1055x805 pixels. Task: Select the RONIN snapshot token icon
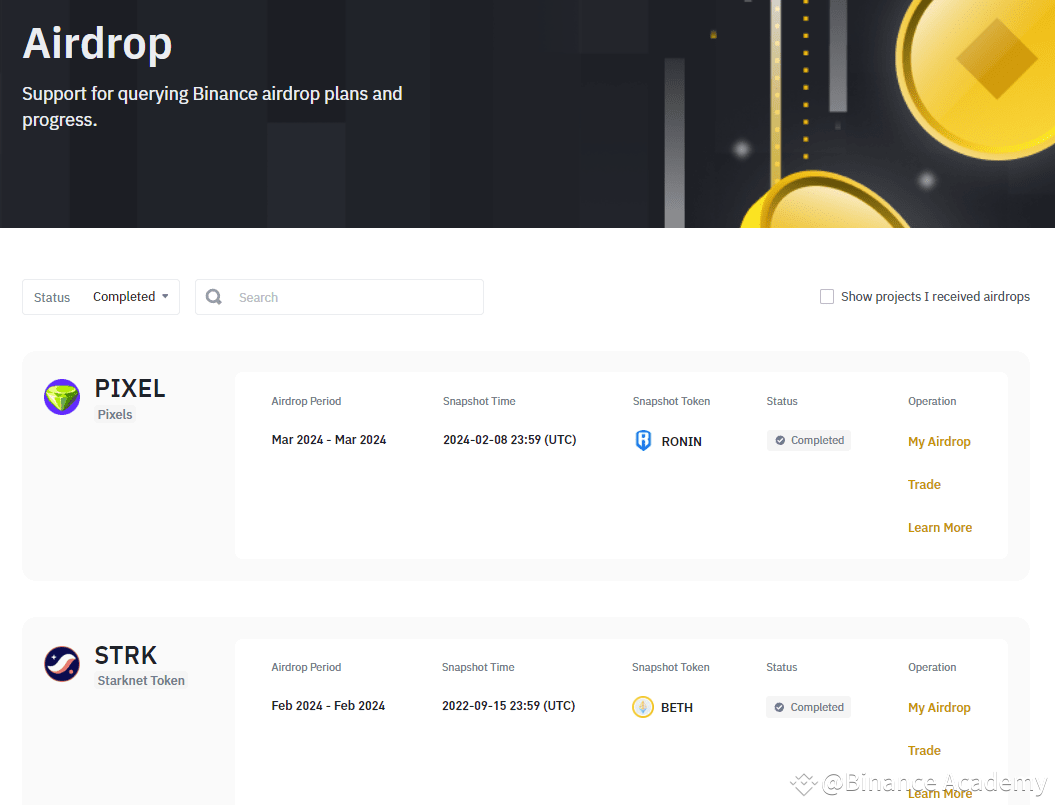pos(641,440)
